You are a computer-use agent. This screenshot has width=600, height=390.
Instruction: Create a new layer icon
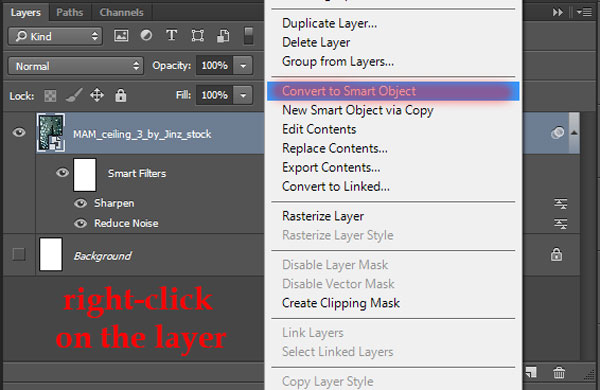[531, 372]
